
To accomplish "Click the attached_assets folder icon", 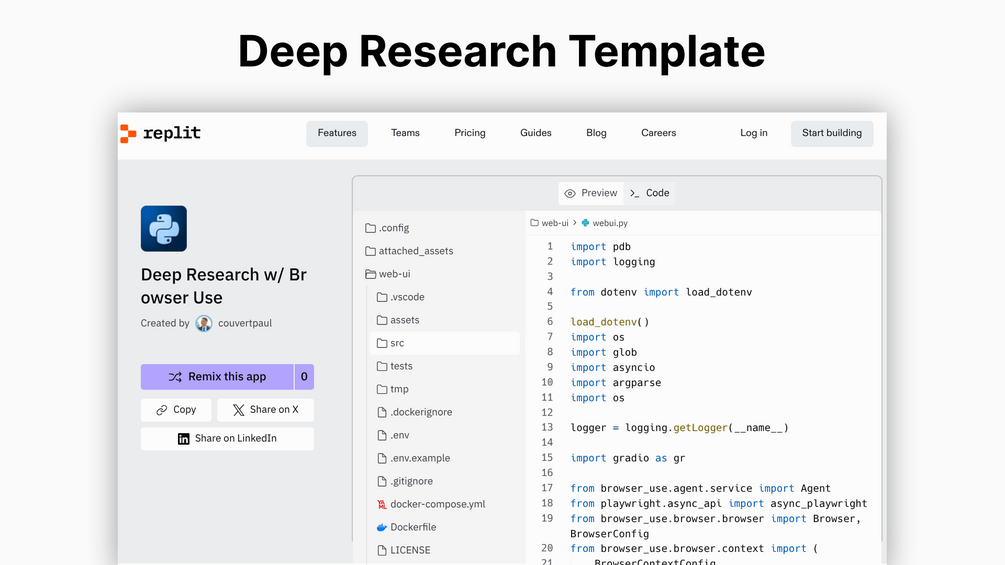I will (x=370, y=251).
